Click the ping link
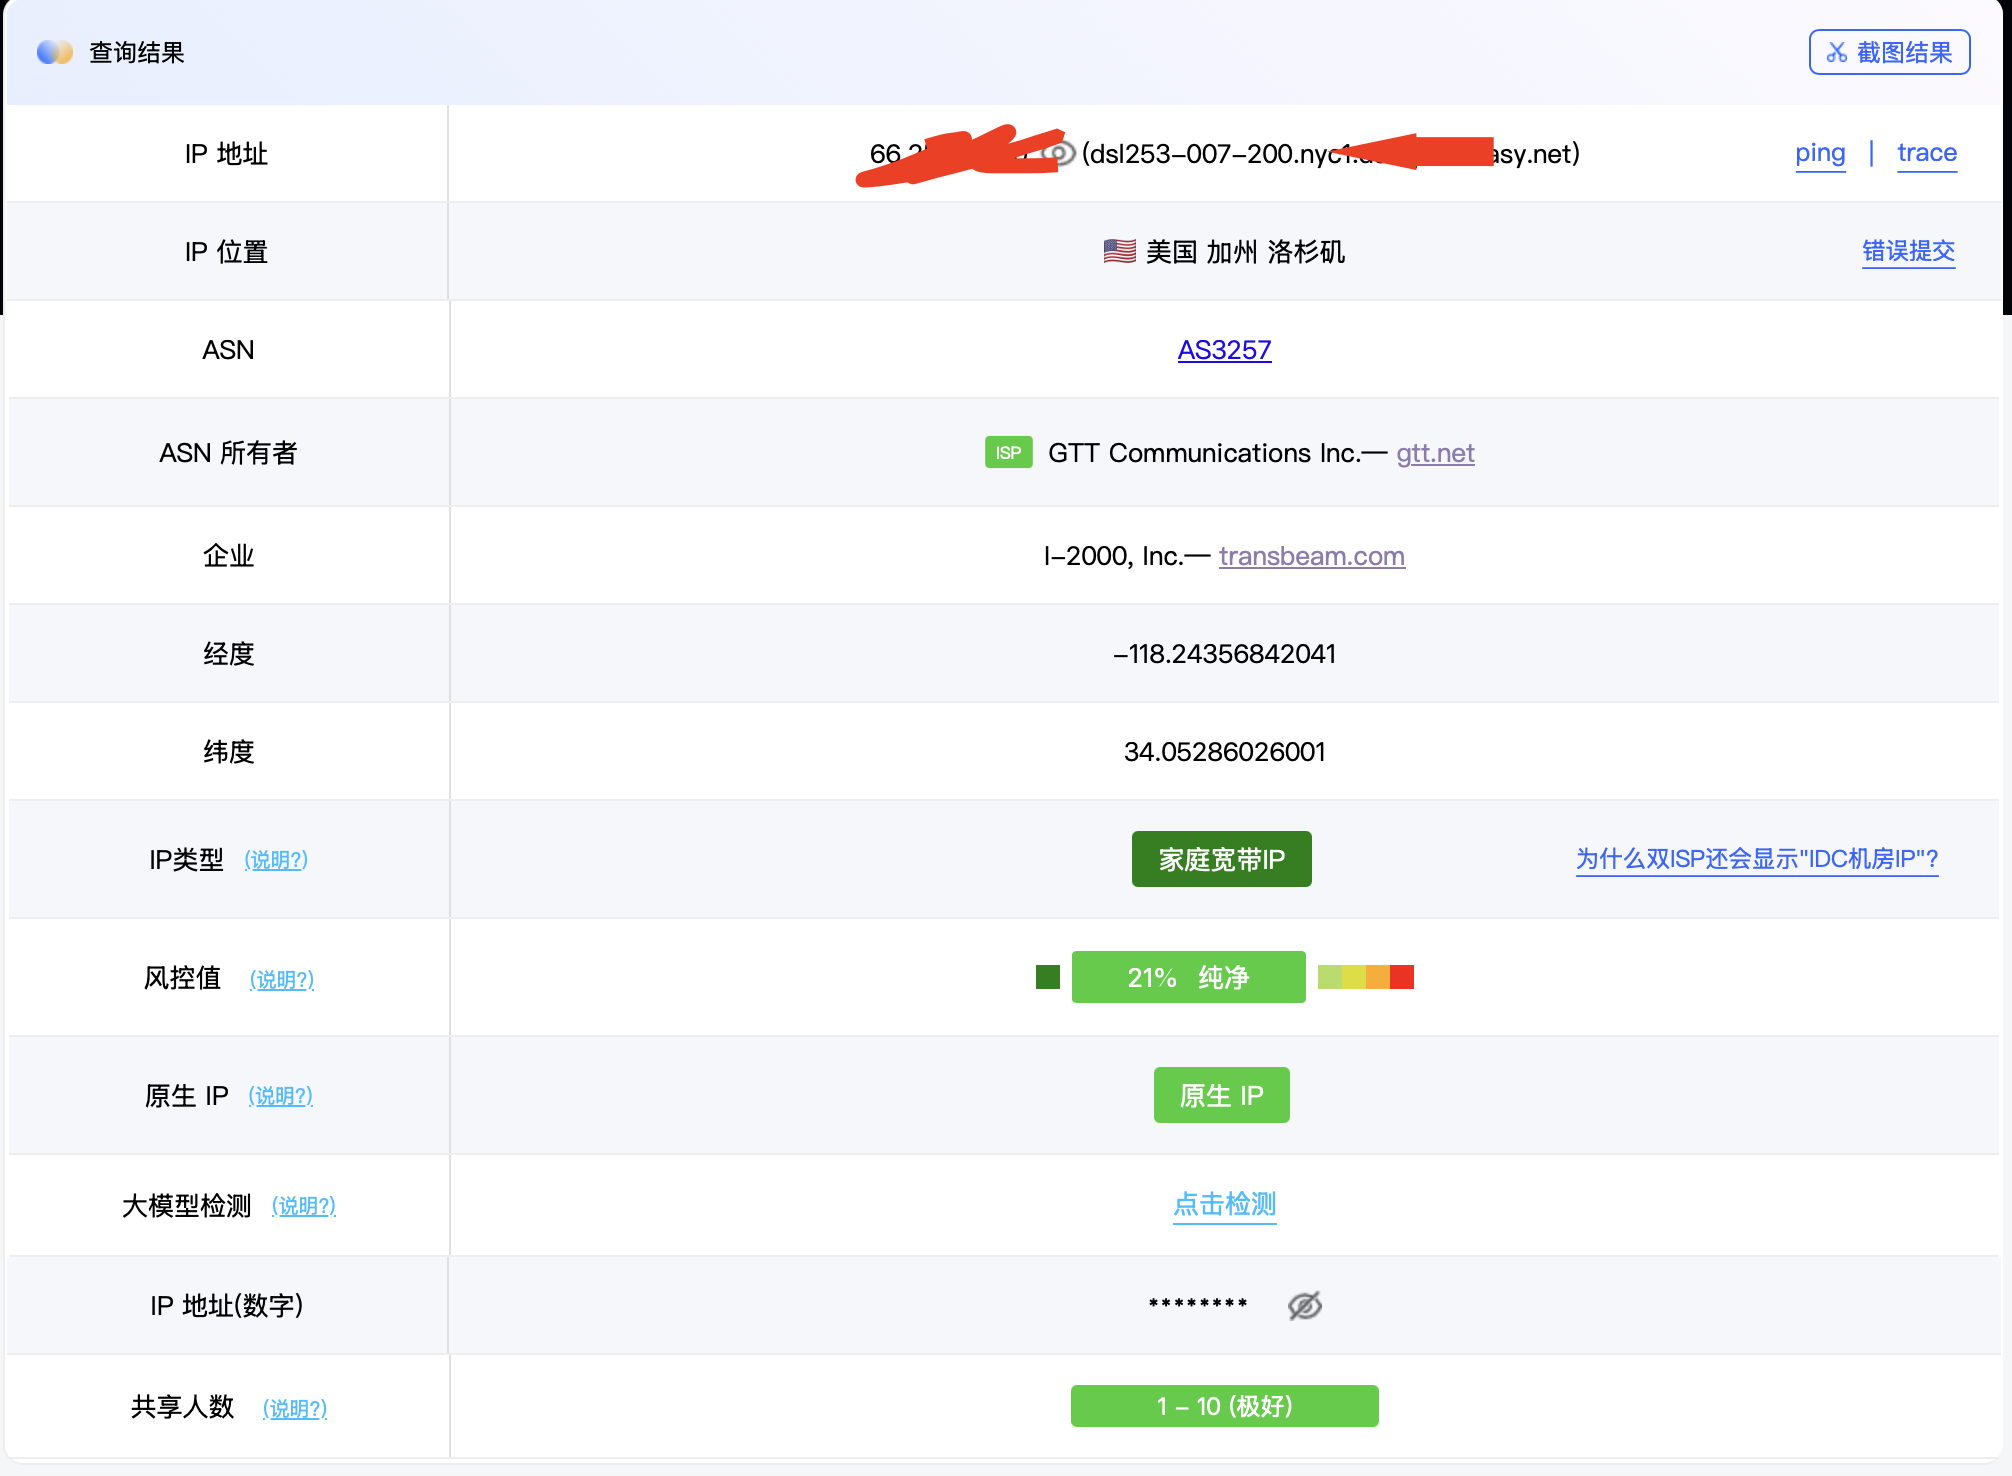2012x1476 pixels. [1820, 153]
